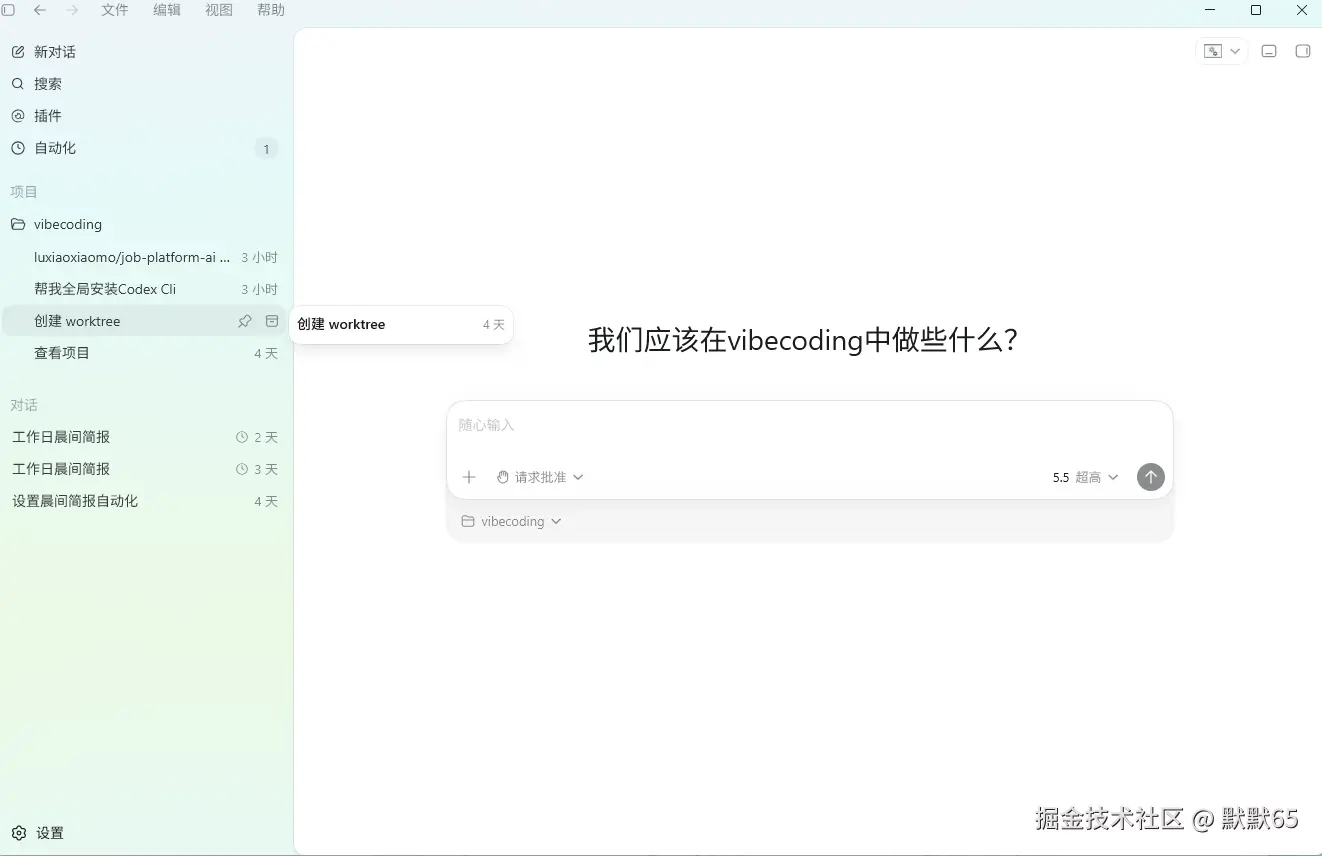Open the 帮助 menu
This screenshot has width=1322, height=856.
pos(271,10)
